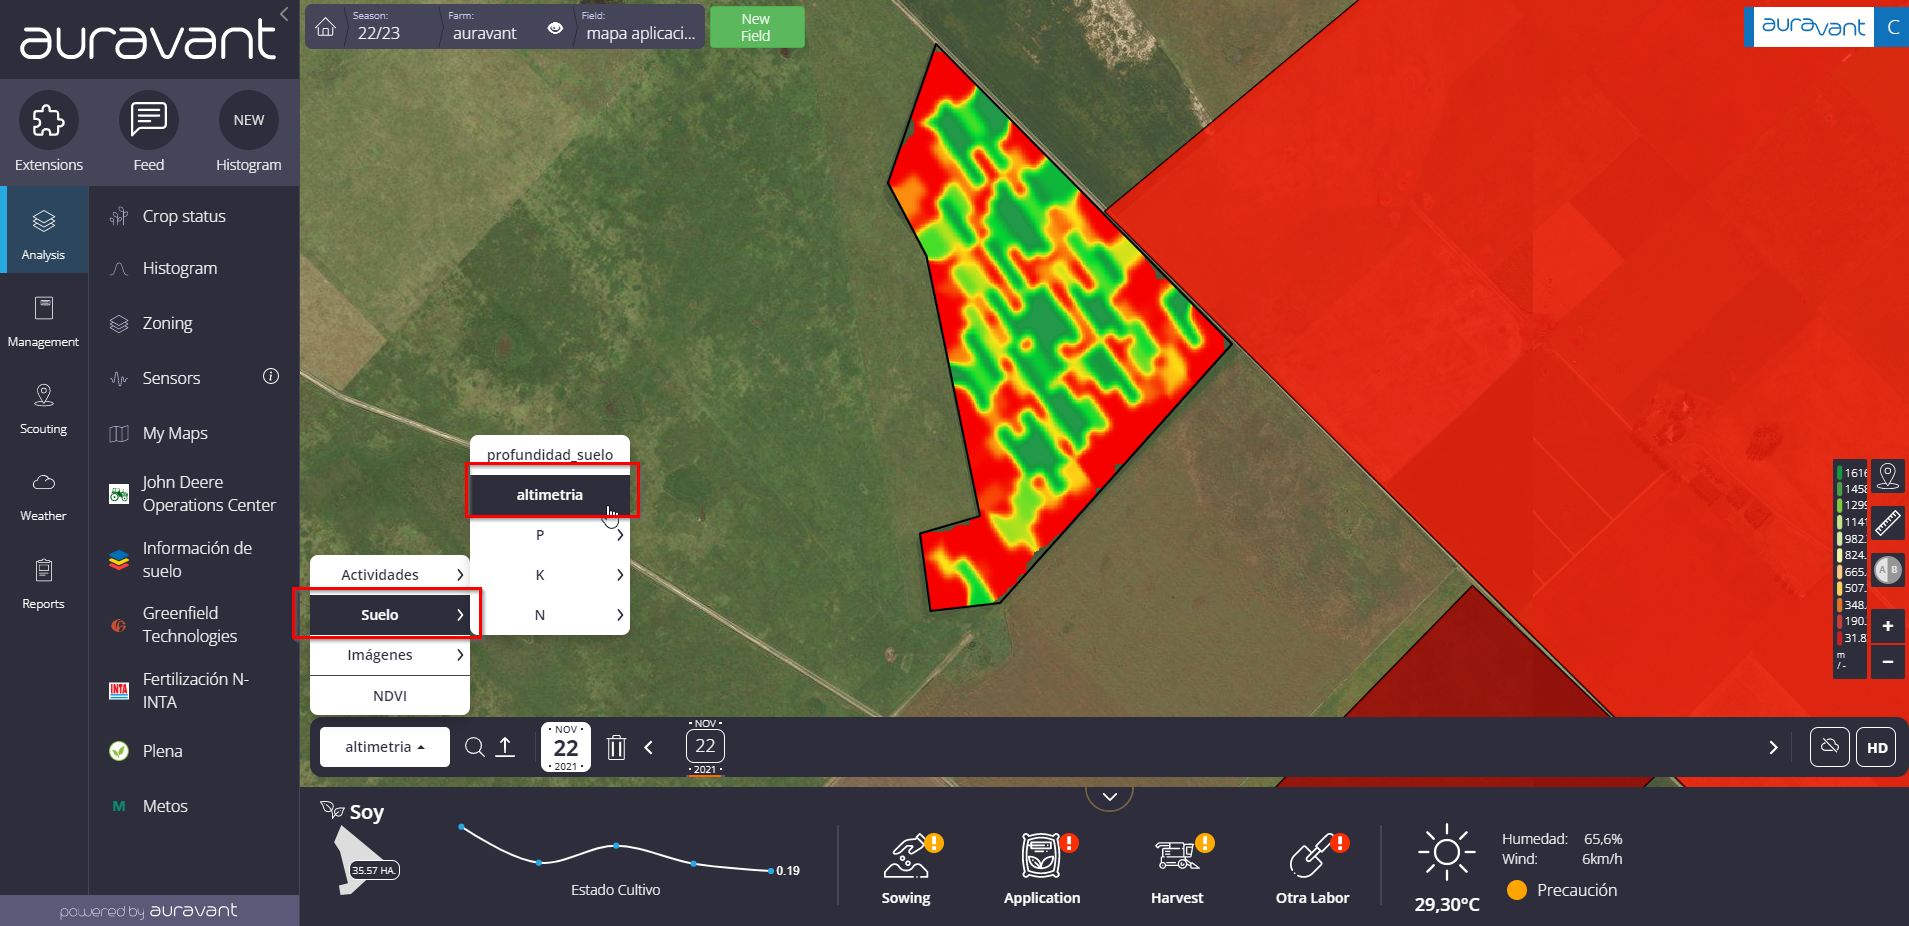
Task: Open the A/B compare tool
Action: point(1887,570)
